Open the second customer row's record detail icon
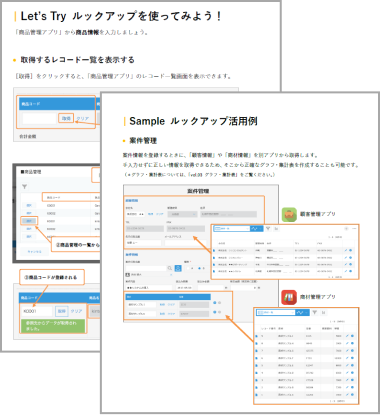 tap(214, 258)
